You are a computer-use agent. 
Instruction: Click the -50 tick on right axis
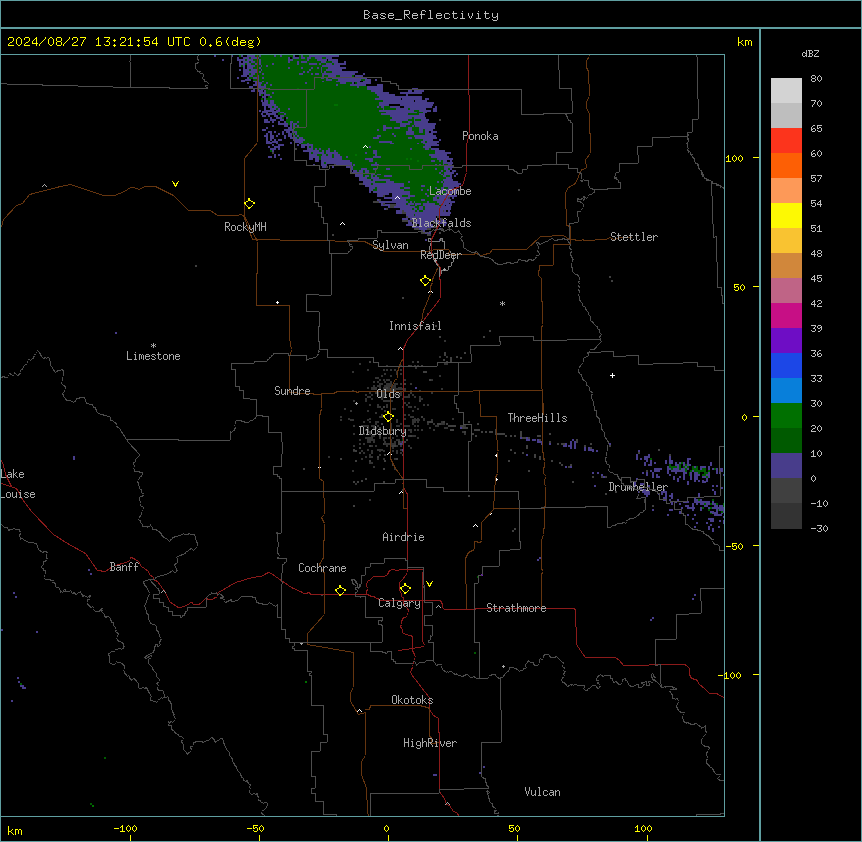734,546
